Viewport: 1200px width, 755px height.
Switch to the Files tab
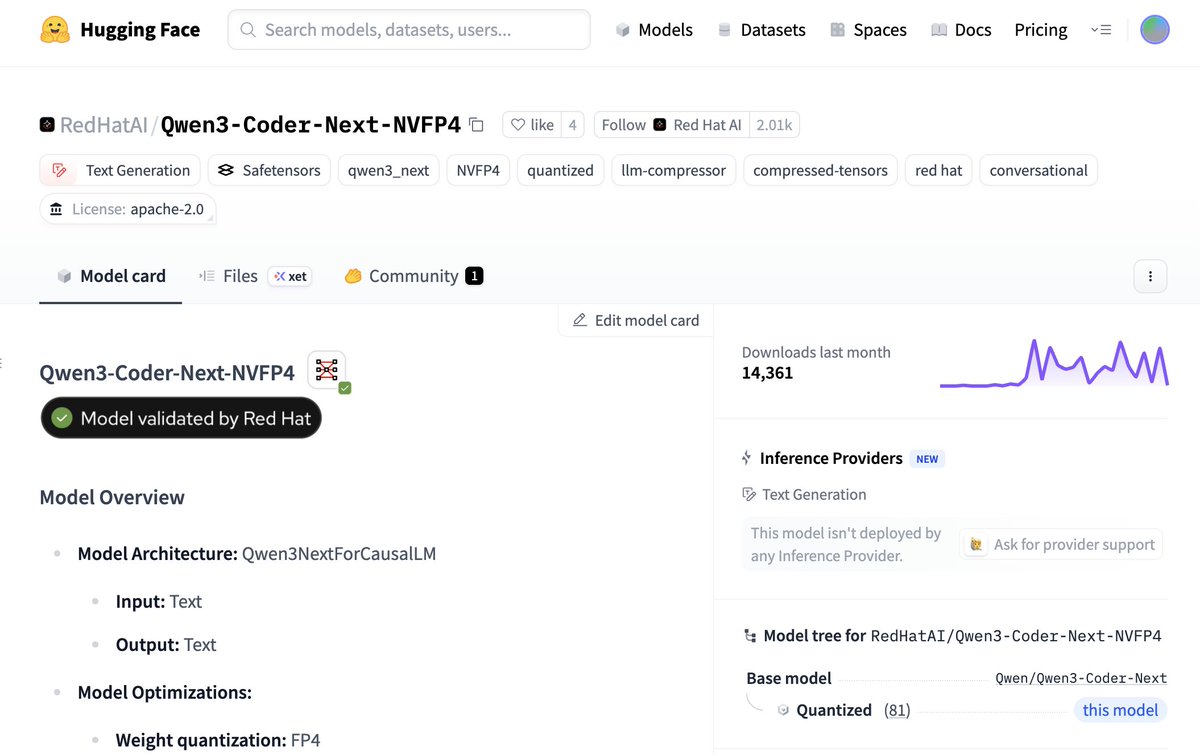[228, 276]
